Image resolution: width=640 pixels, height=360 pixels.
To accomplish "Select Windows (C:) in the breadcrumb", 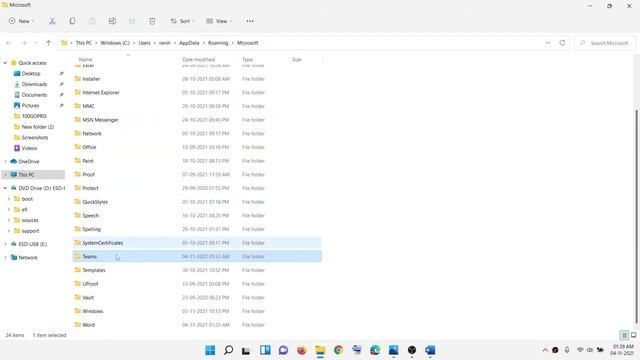I will pos(115,43).
